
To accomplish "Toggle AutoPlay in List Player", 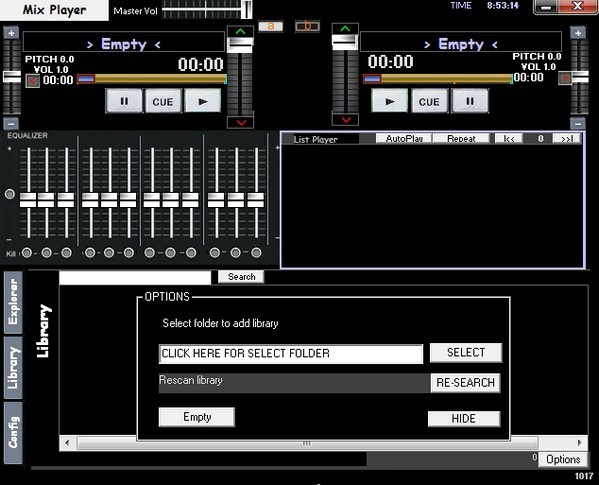I will (x=404, y=138).
